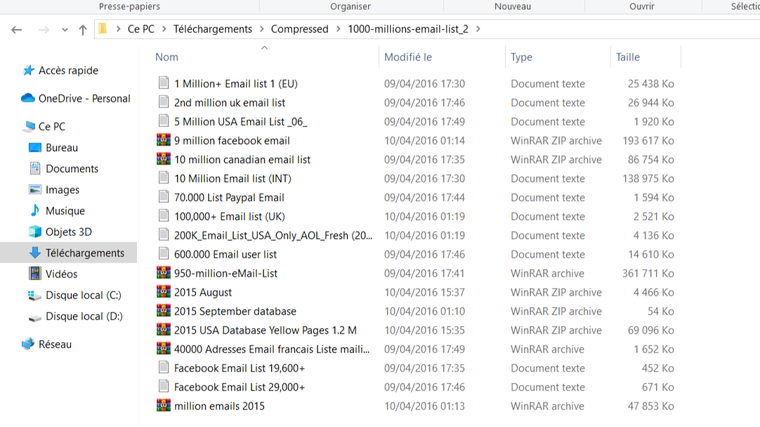Viewport: 760px width, 427px height.
Task: Select 5 Million USA Email List _06_
Action: coord(240,122)
